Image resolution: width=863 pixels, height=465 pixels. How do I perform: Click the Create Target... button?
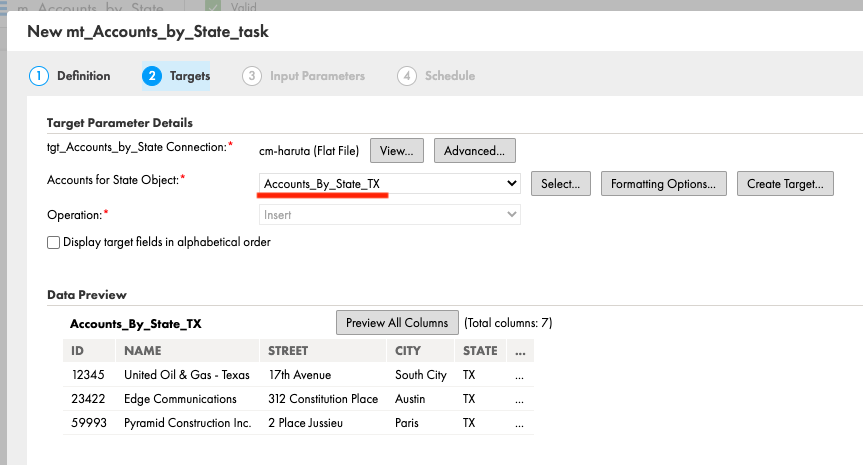pos(785,184)
